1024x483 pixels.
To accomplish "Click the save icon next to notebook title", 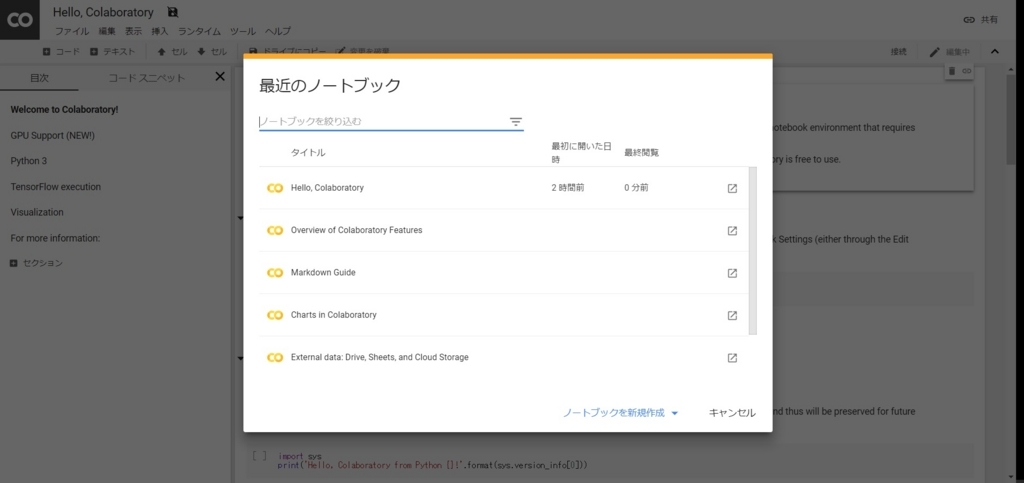I will [172, 12].
